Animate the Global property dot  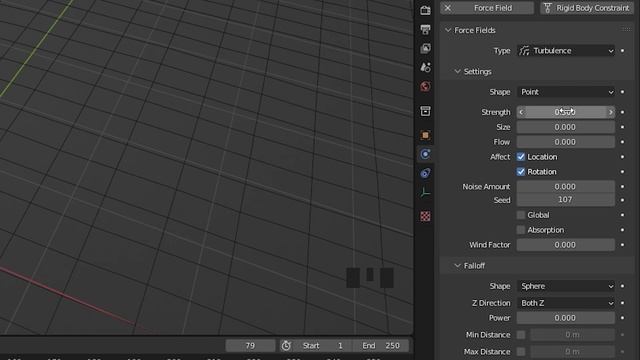click(x=622, y=215)
